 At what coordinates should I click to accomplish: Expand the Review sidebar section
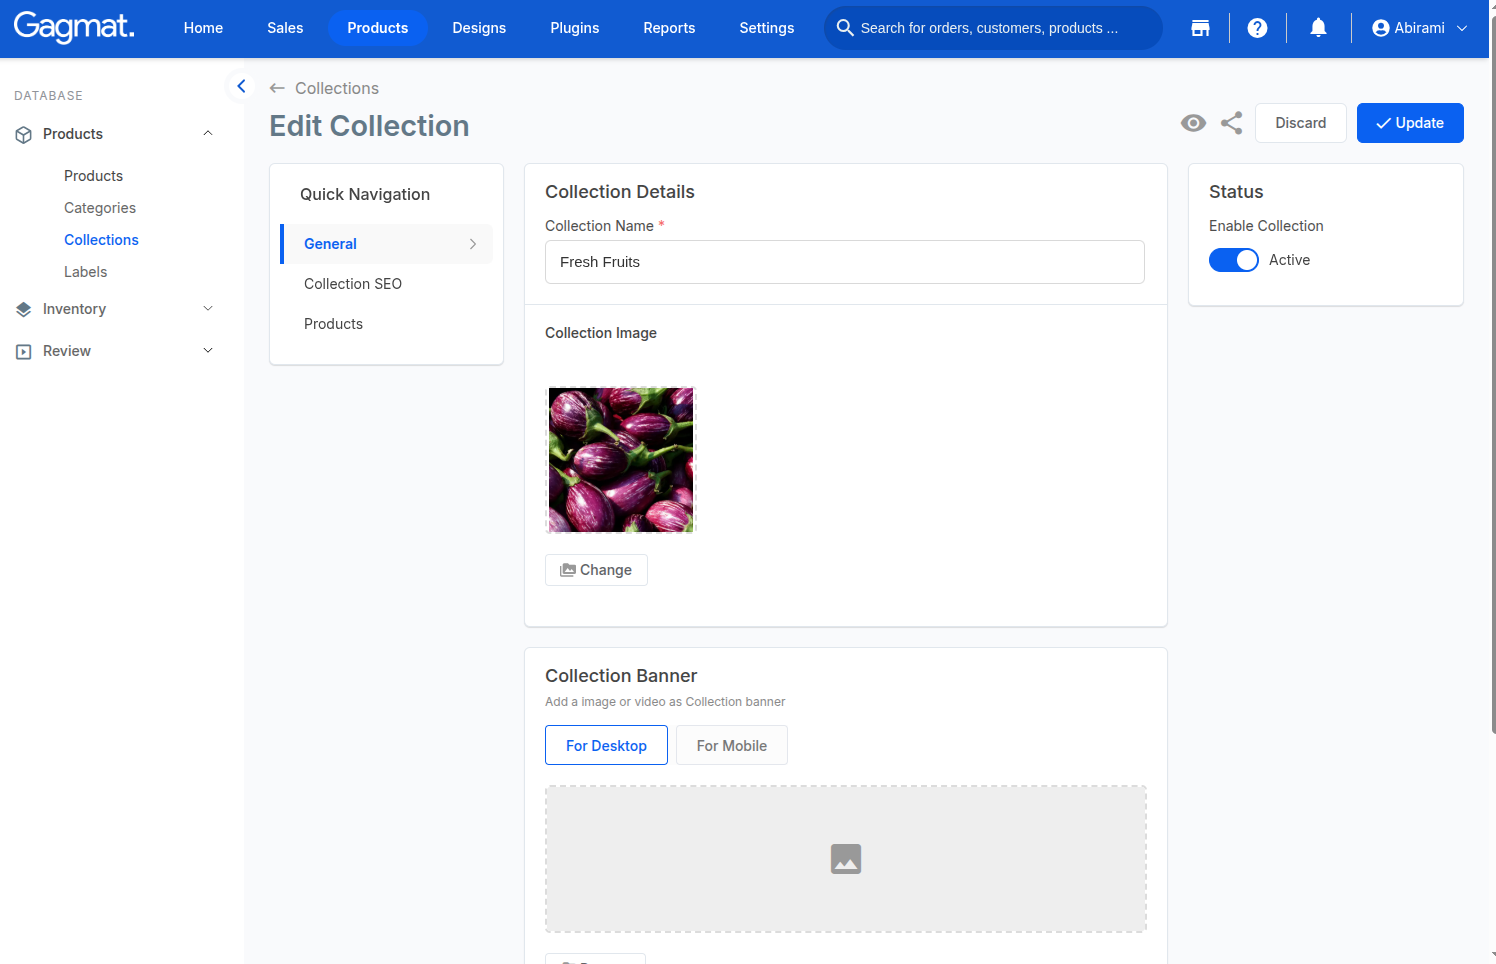[208, 351]
